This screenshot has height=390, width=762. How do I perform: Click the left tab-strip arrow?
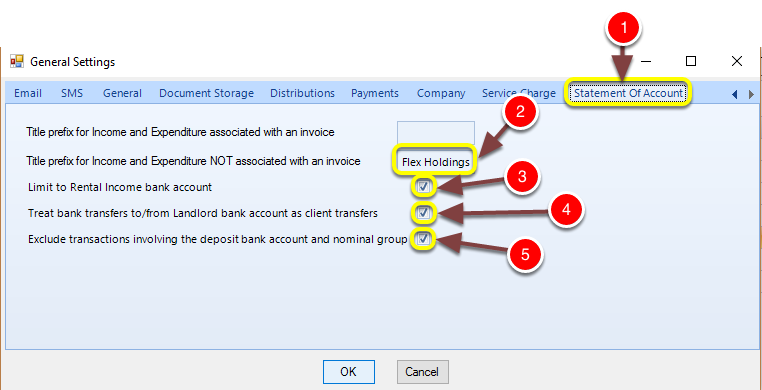(x=734, y=94)
